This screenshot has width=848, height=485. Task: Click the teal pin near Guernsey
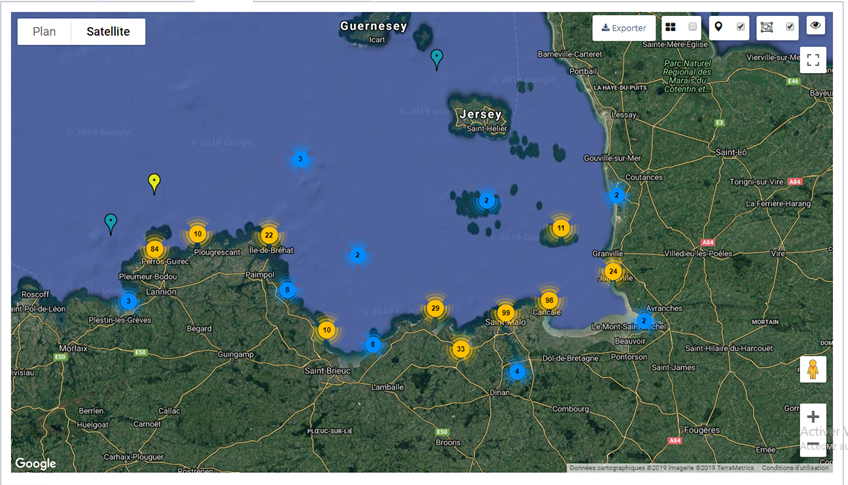(437, 58)
